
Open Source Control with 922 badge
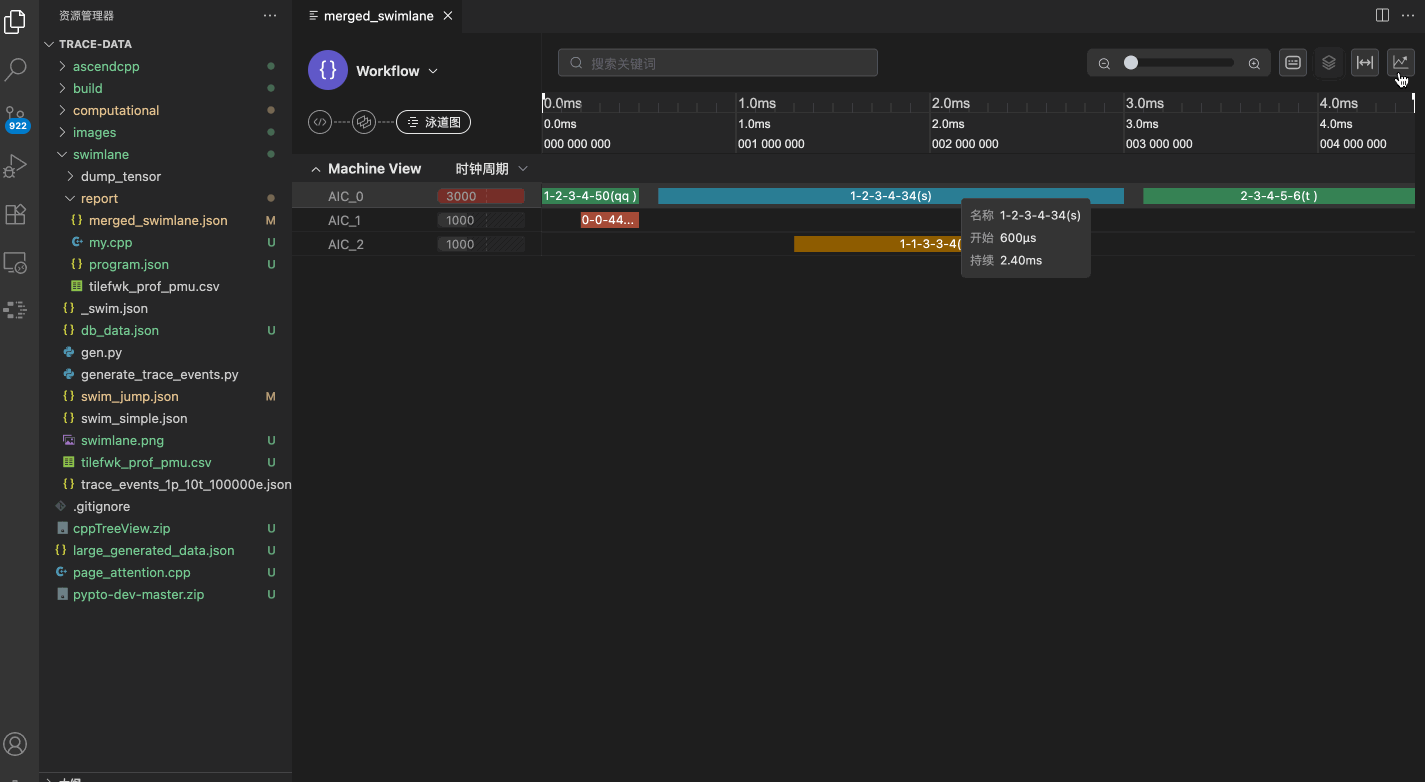16,118
